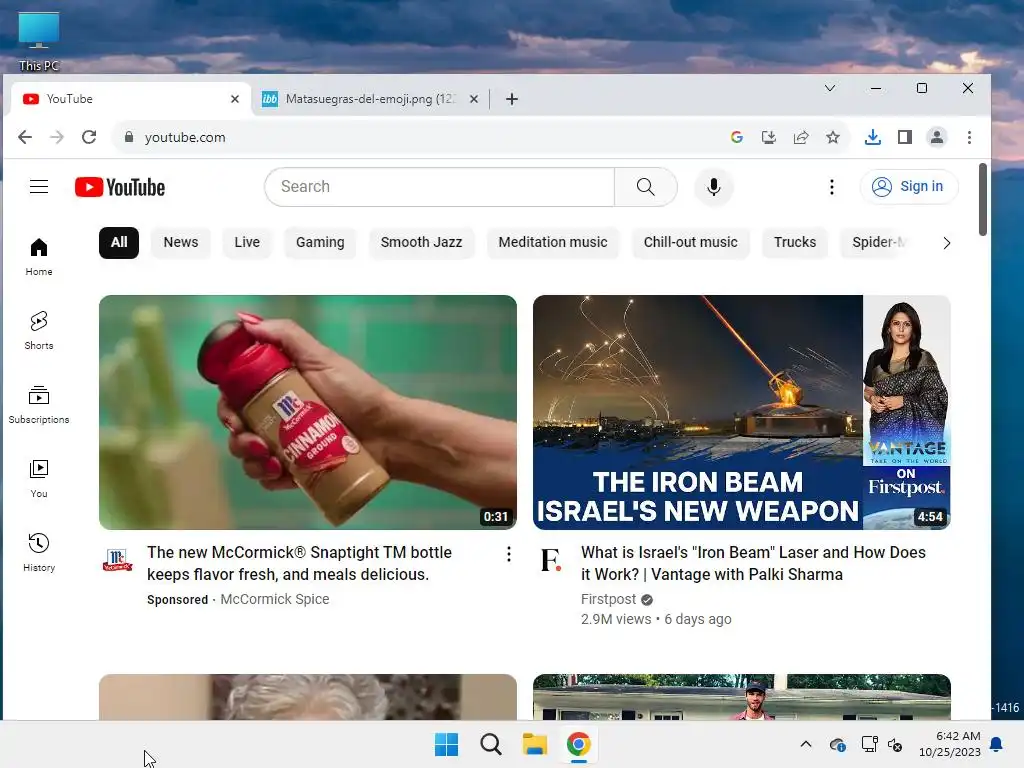Image resolution: width=1024 pixels, height=768 pixels.
Task: Open the taskbar clock and date
Action: click(950, 744)
